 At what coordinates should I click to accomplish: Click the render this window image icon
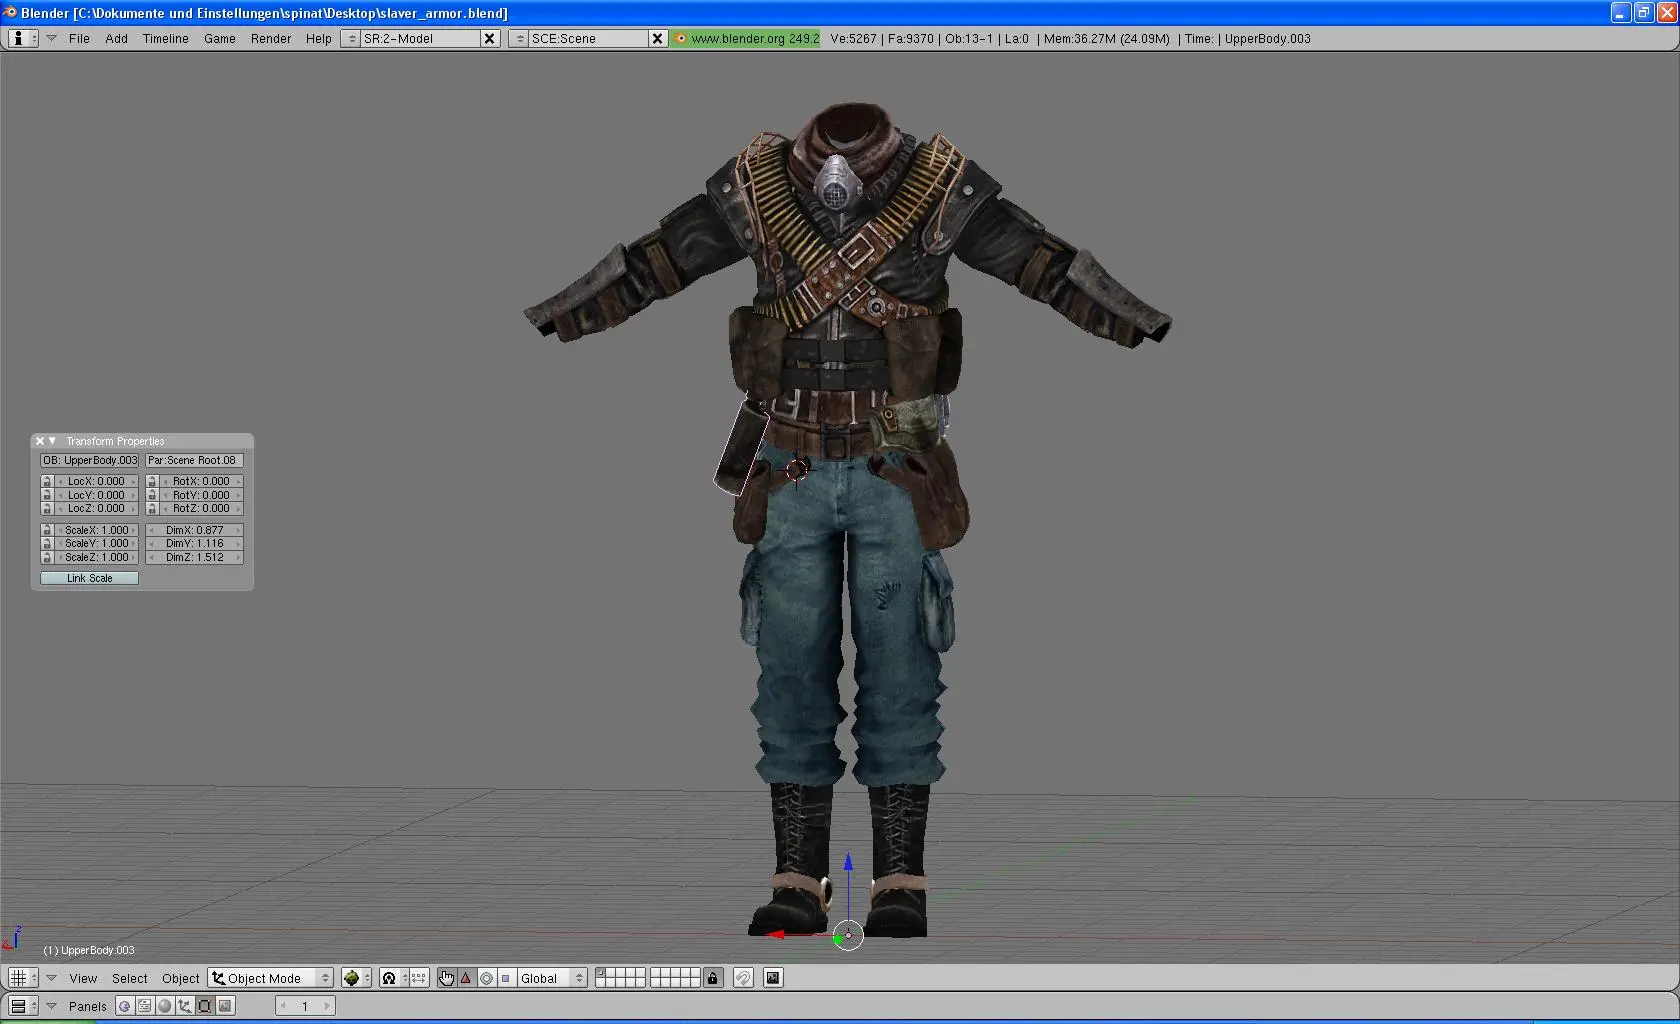[x=773, y=978]
